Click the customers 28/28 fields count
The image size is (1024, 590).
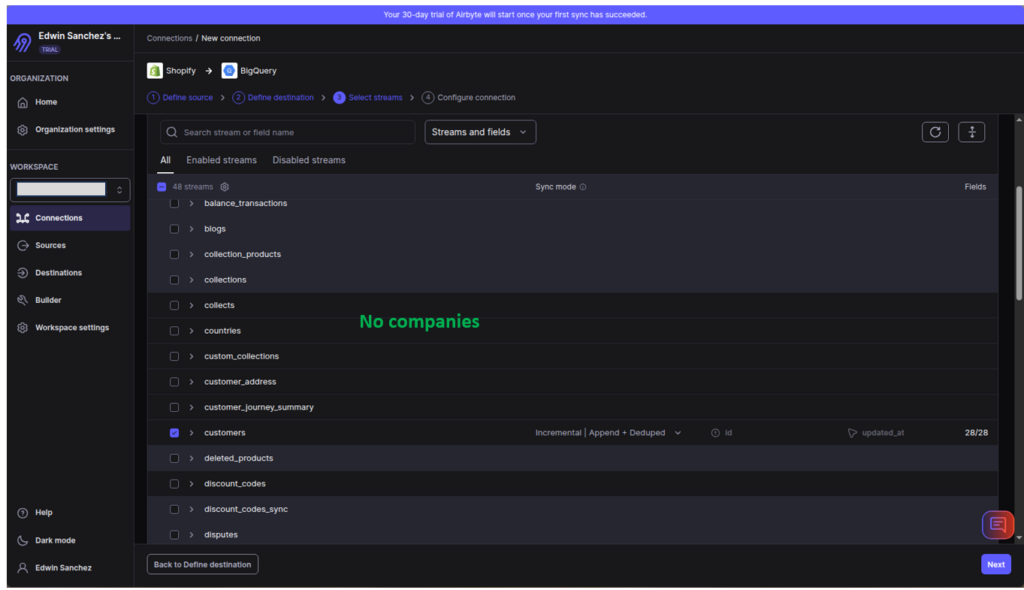tap(976, 433)
